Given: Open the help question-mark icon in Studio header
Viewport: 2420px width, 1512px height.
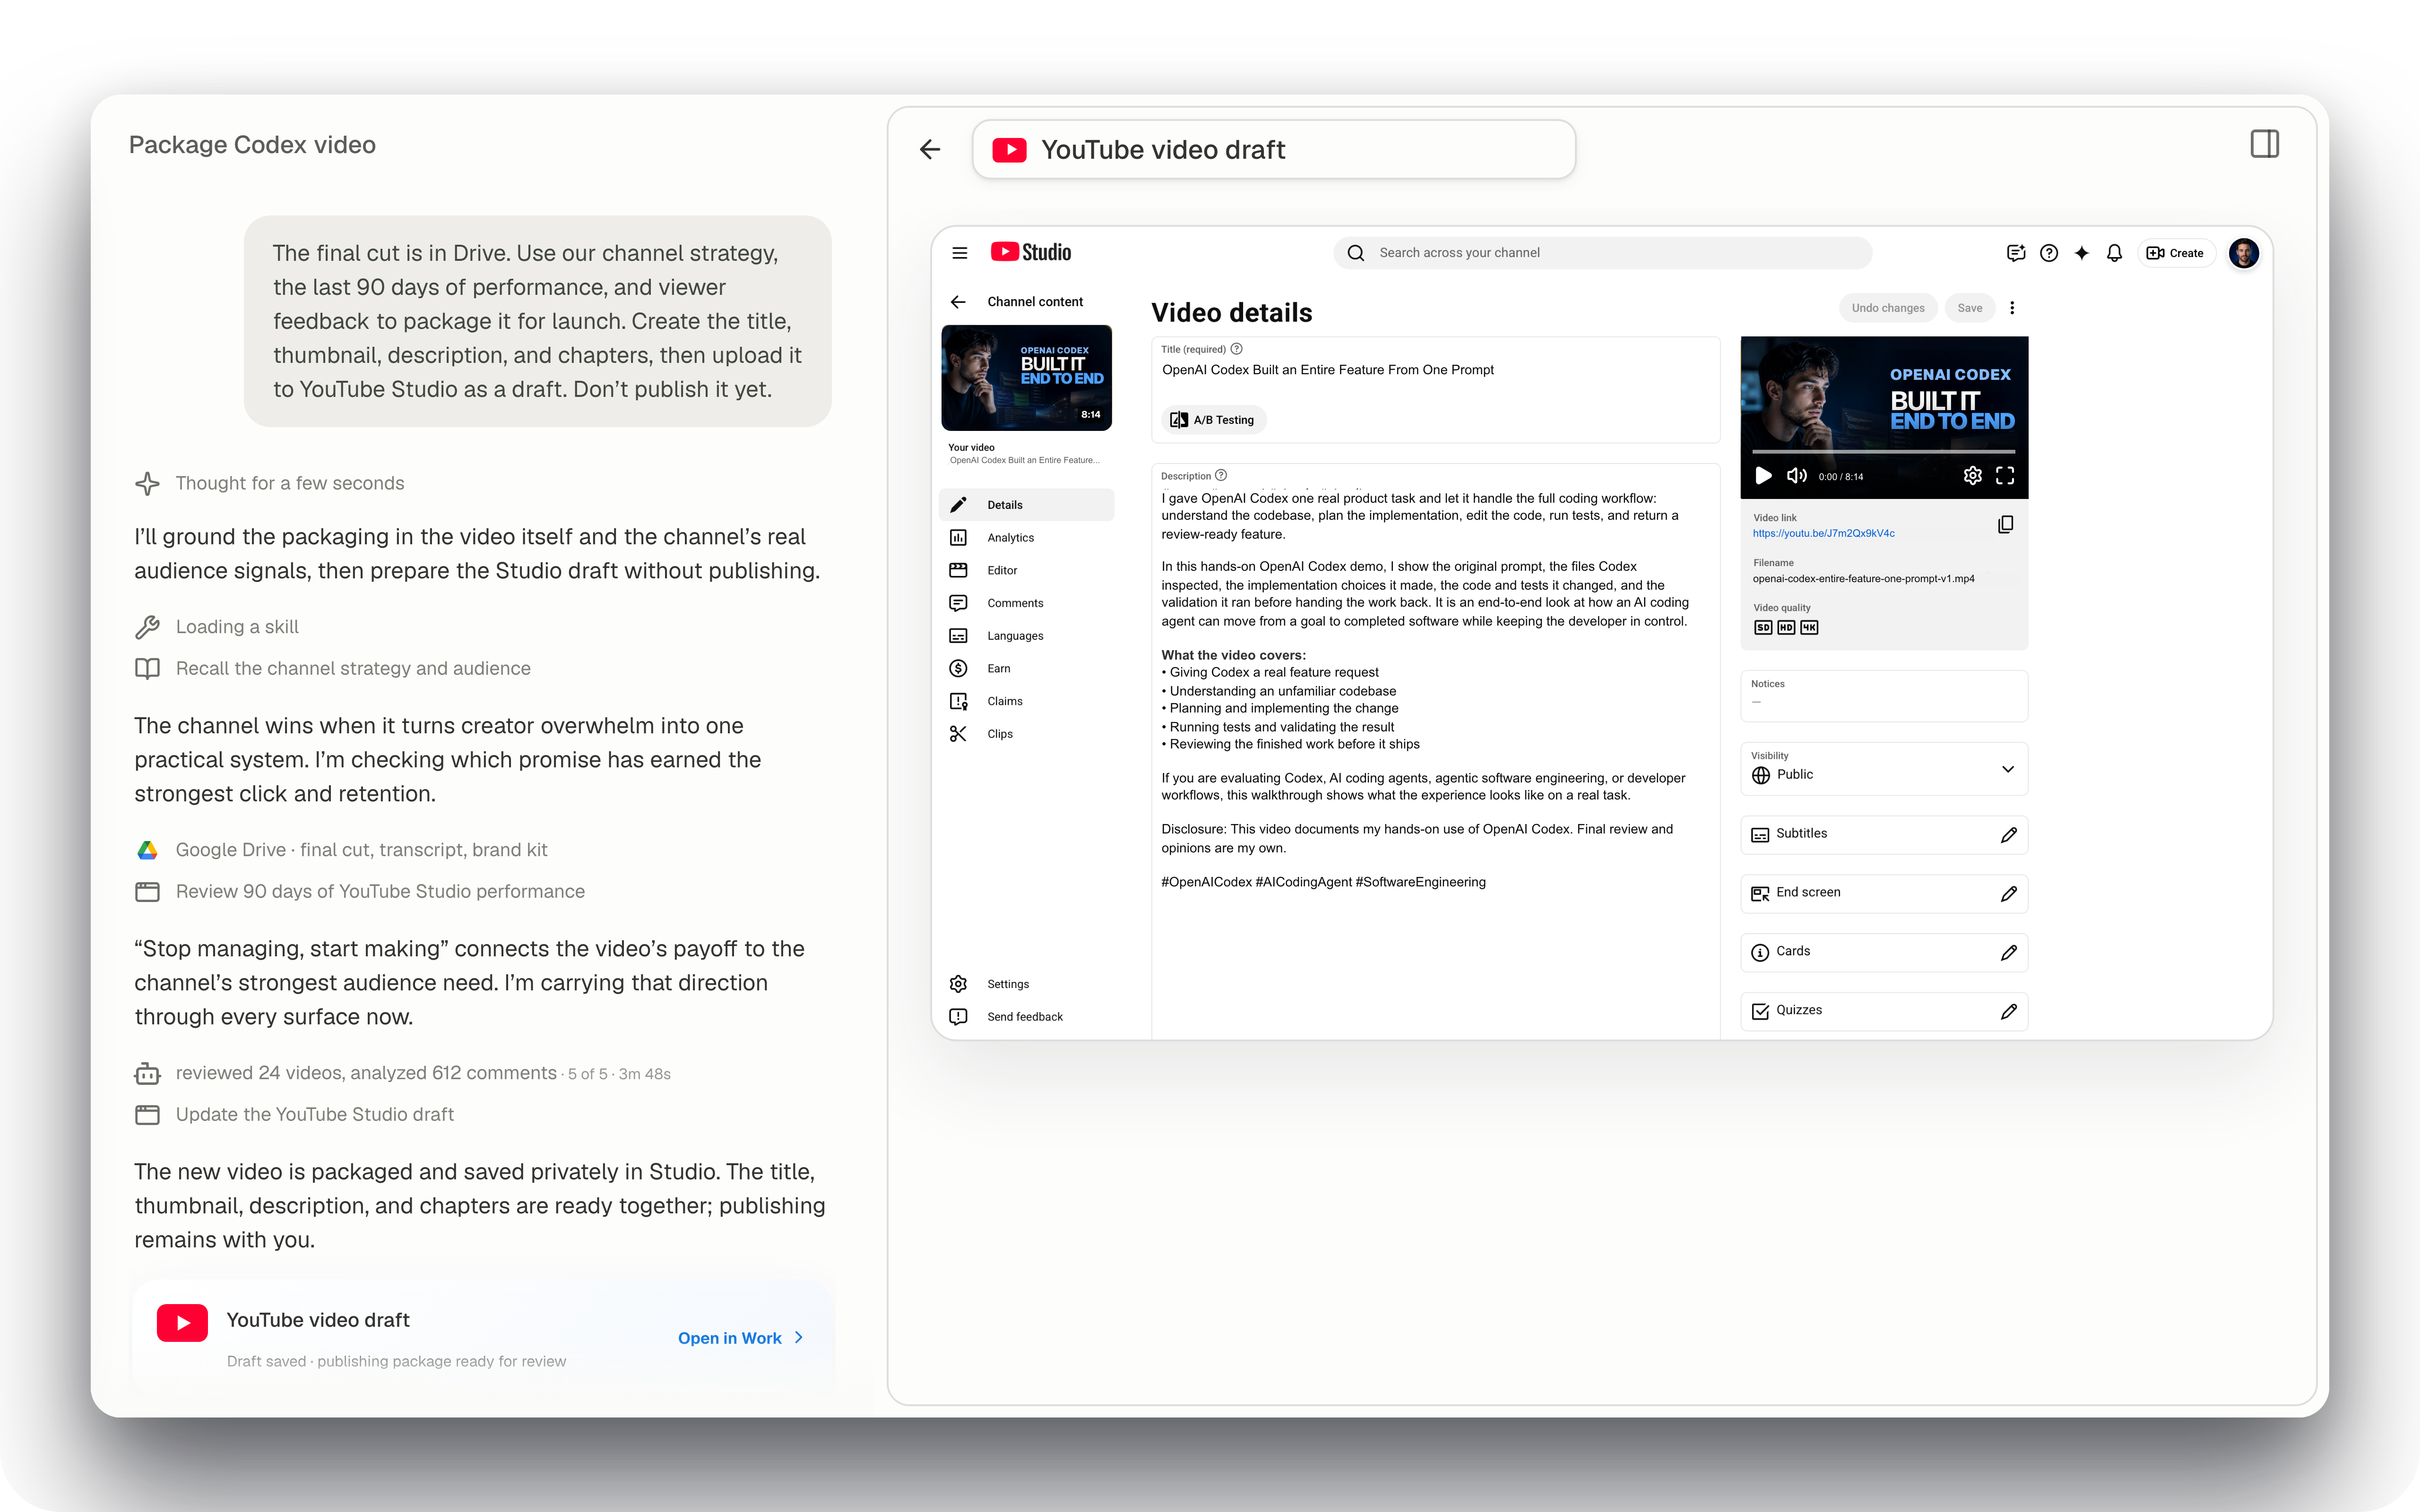Looking at the screenshot, I should tap(2048, 253).
